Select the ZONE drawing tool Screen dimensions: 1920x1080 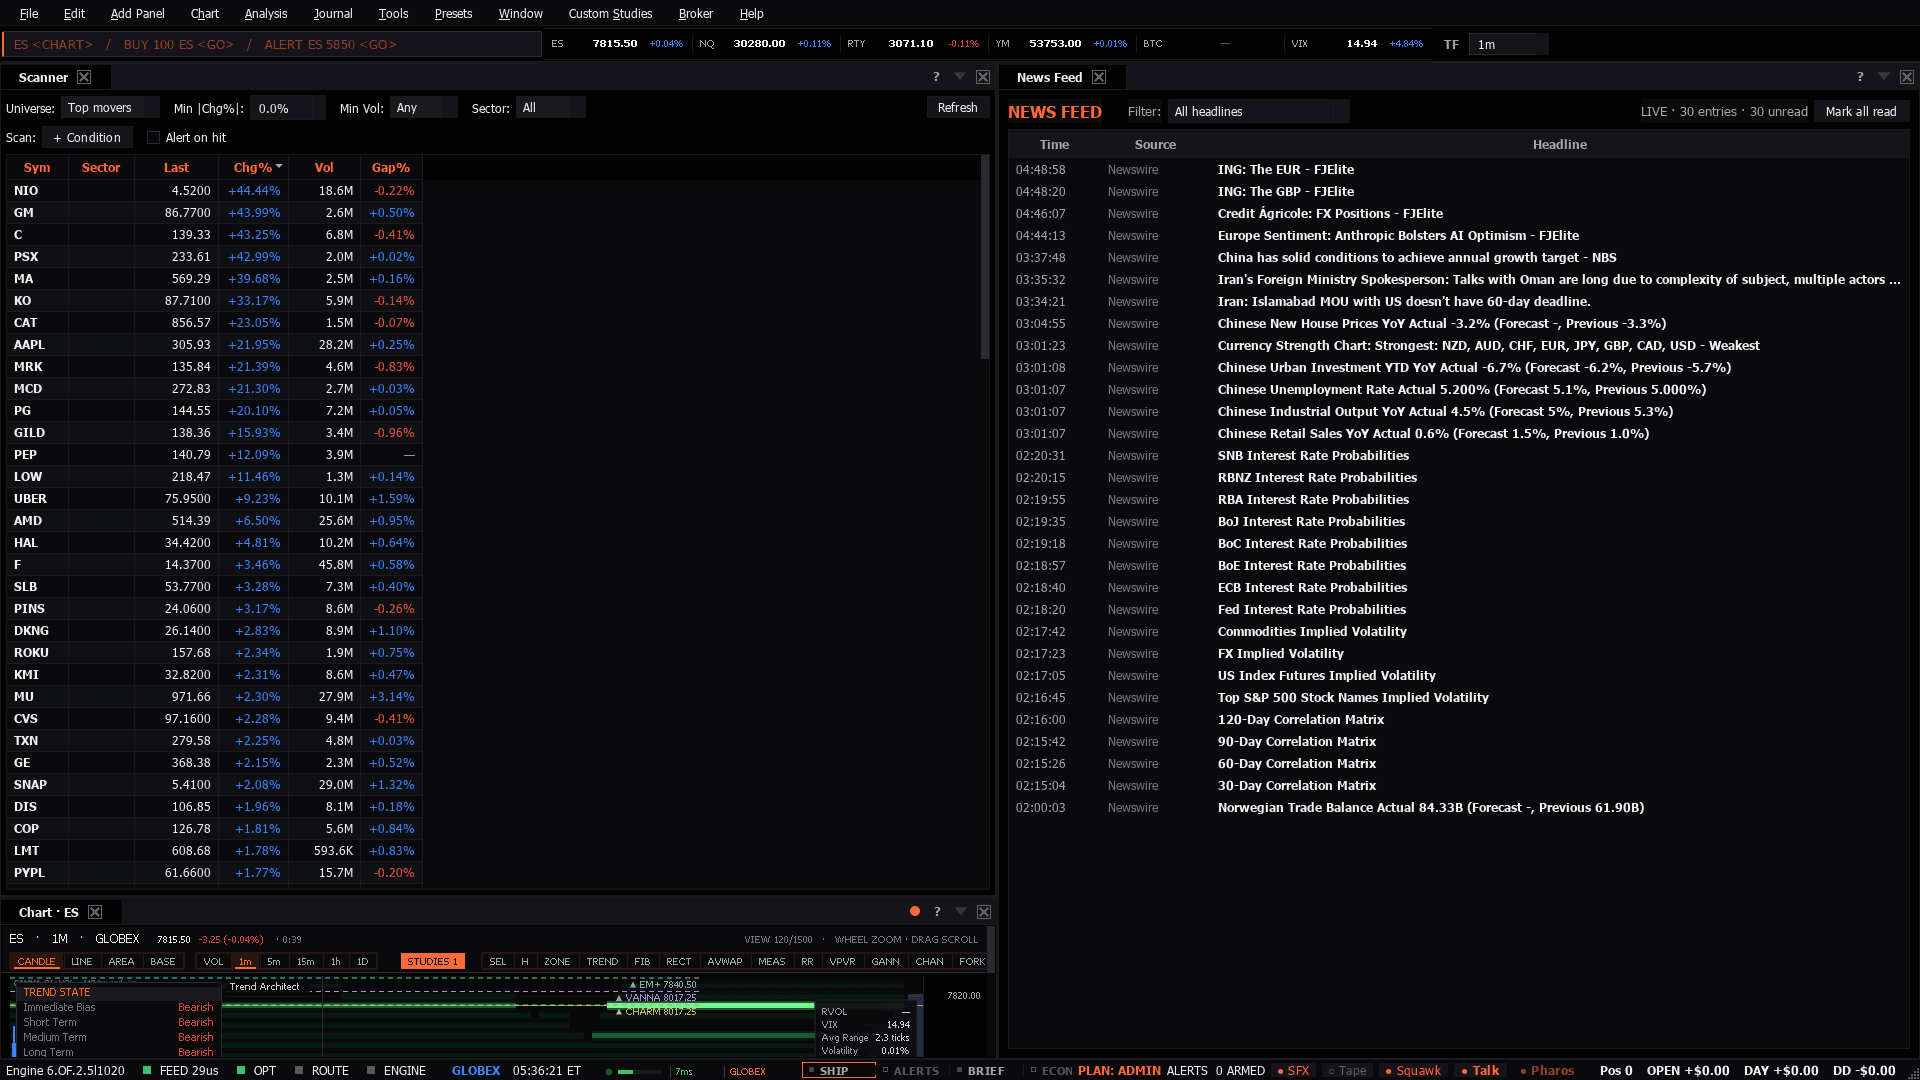click(x=557, y=961)
